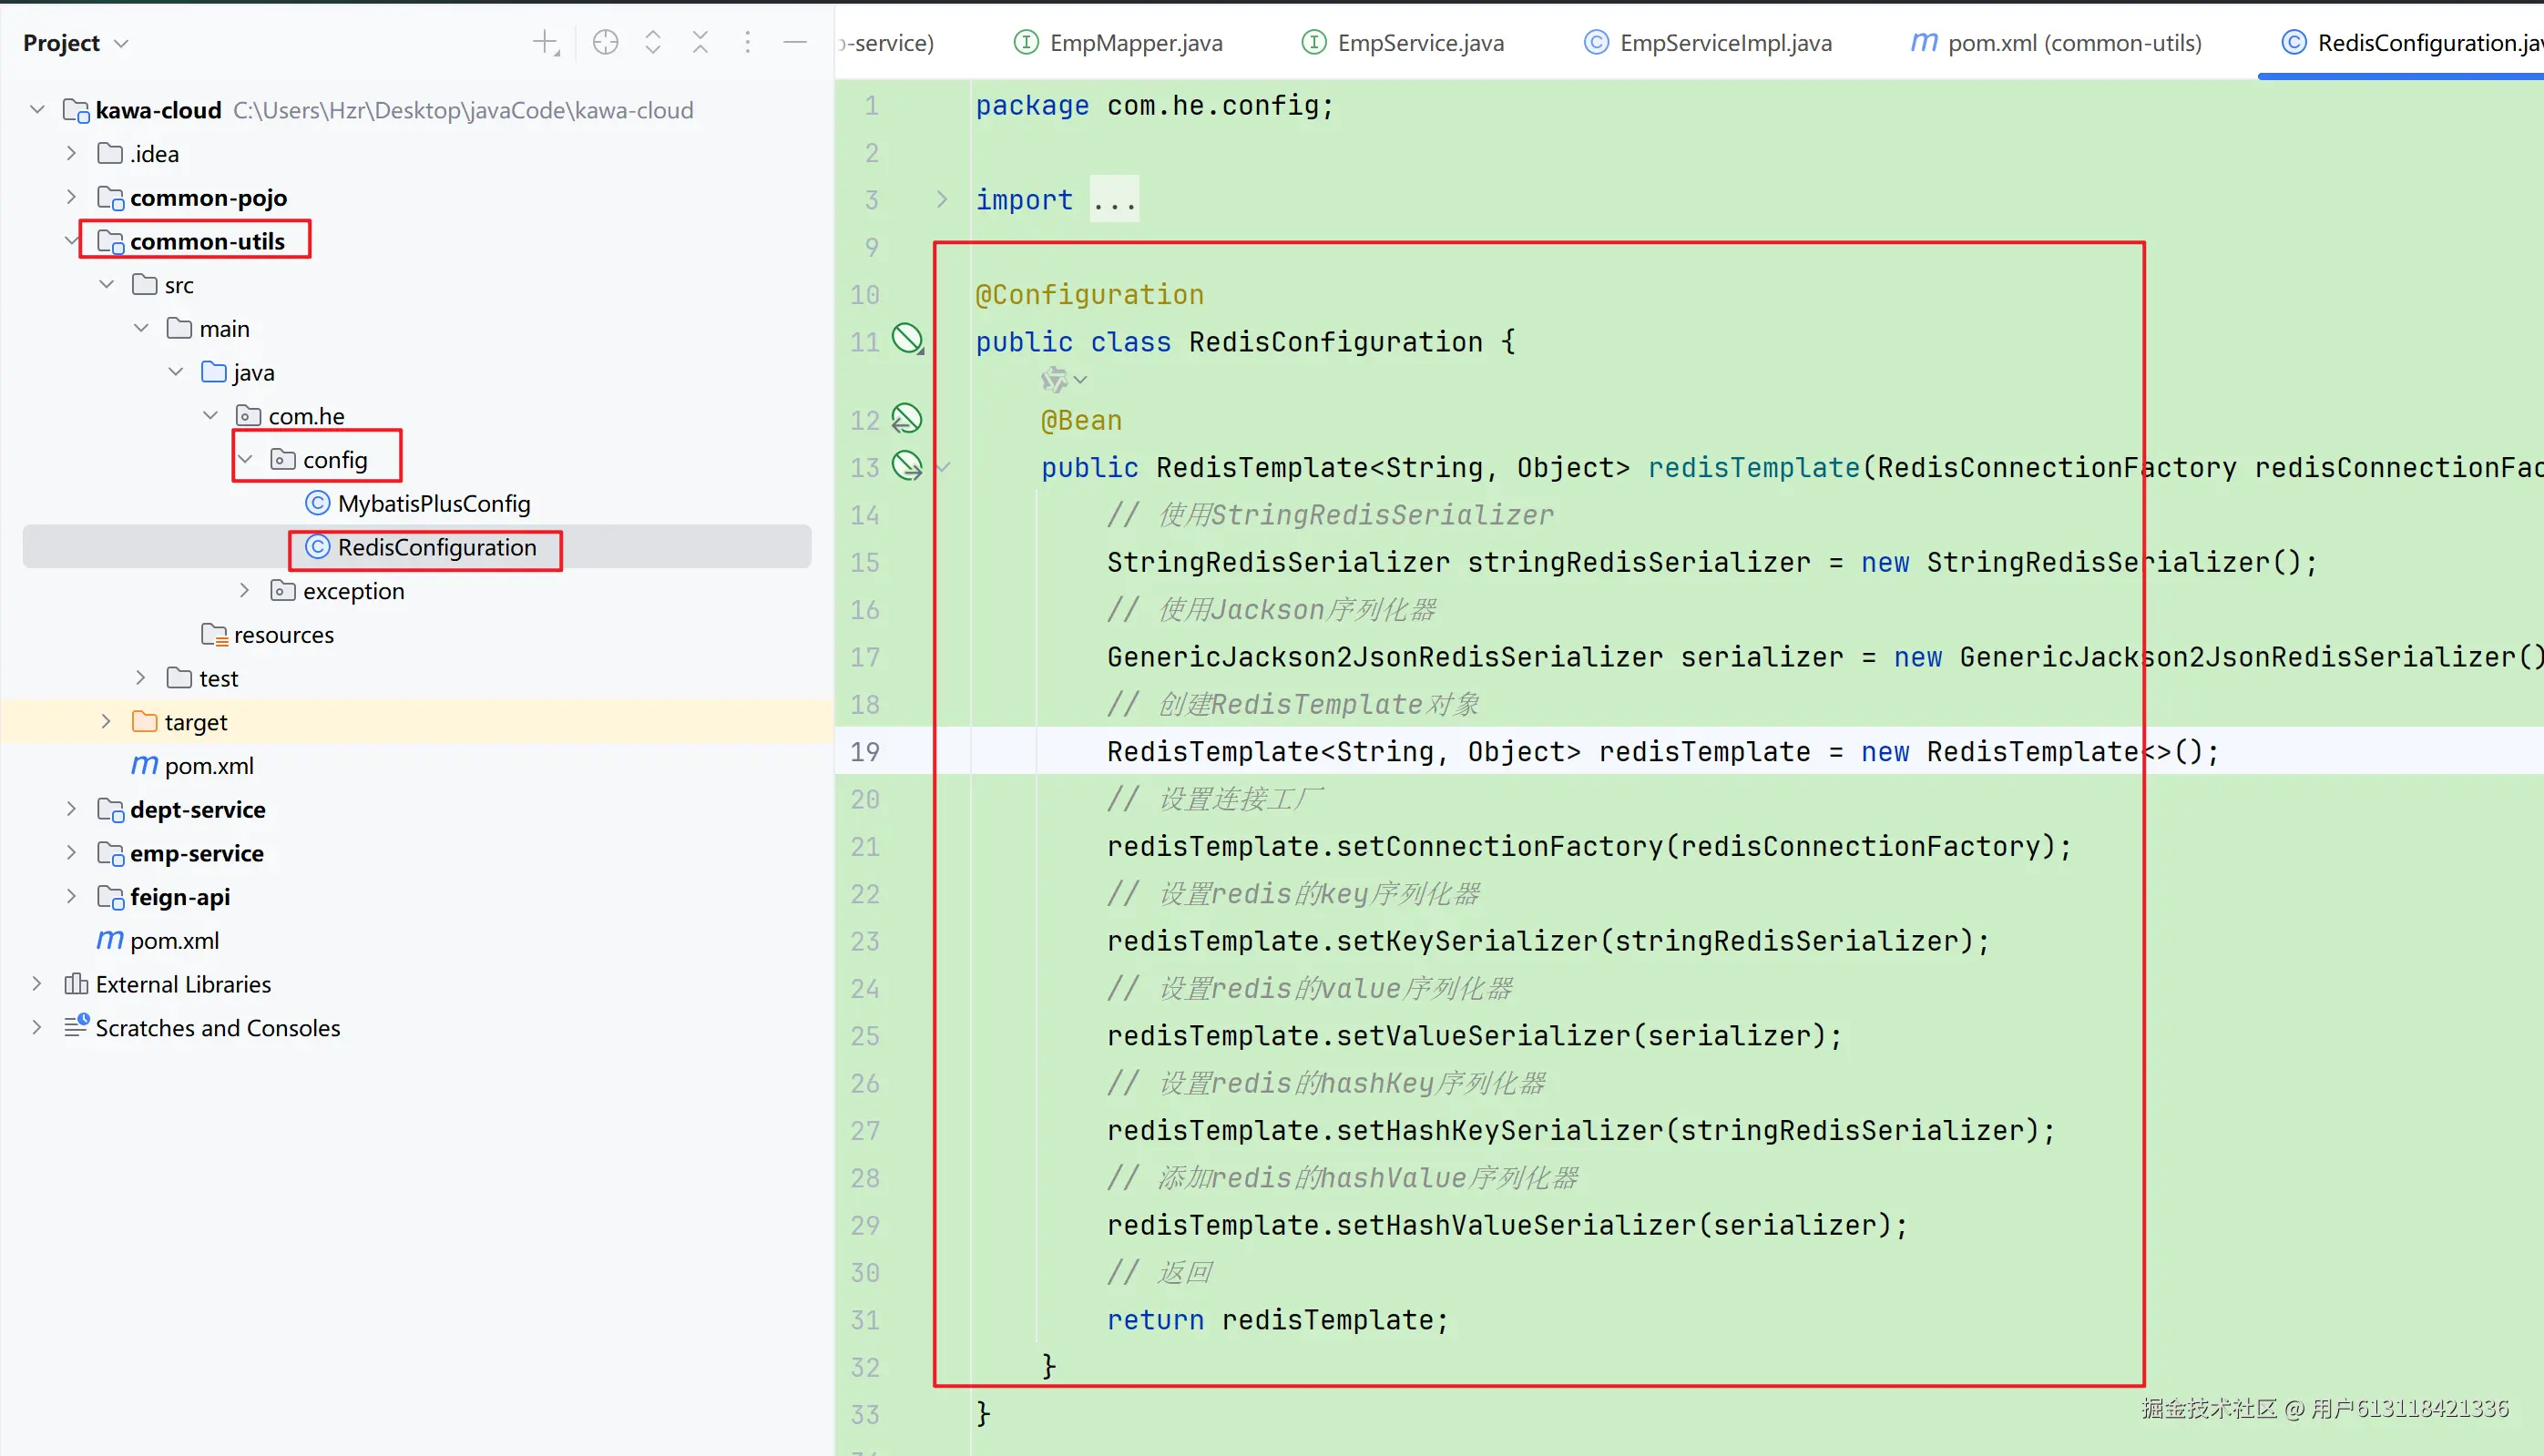Click the Select Opened File crosshair icon
Viewport: 2544px width, 1456px height.
[x=605, y=42]
